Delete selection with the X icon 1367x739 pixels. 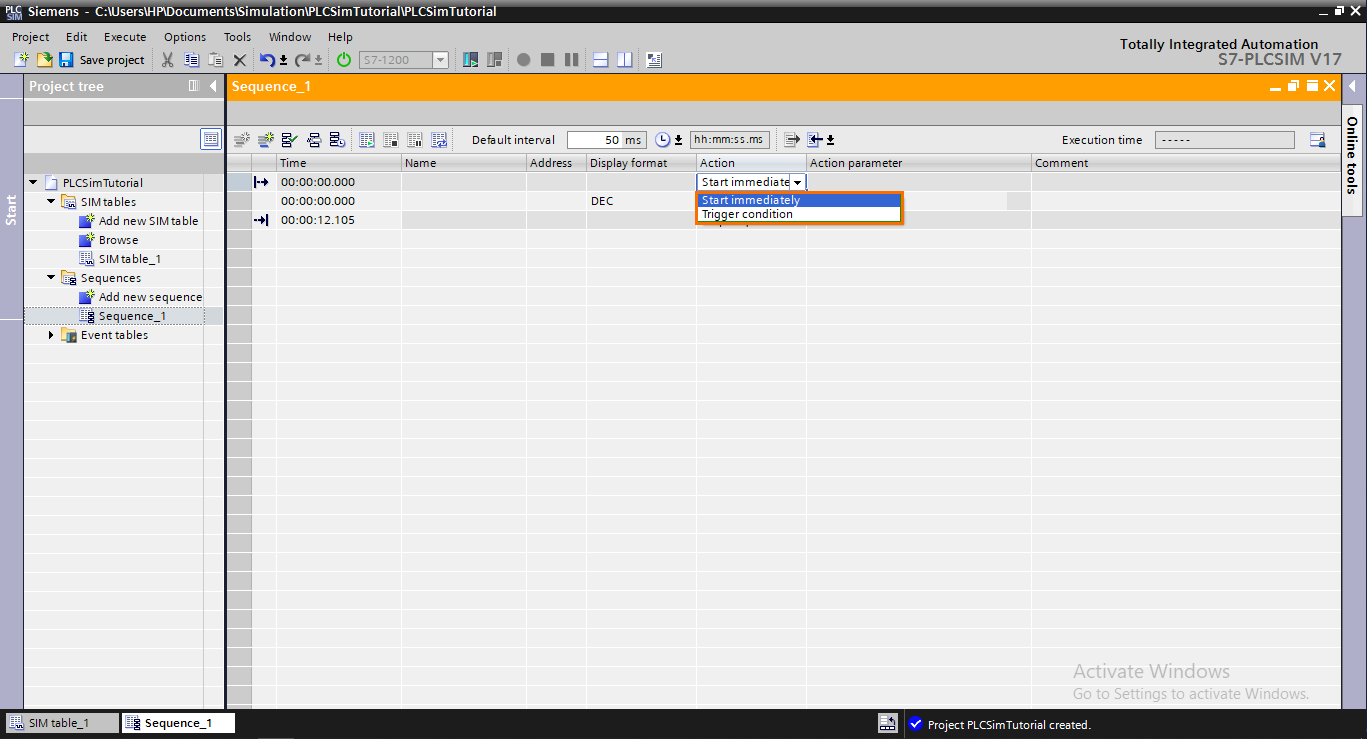pyautogui.click(x=240, y=60)
